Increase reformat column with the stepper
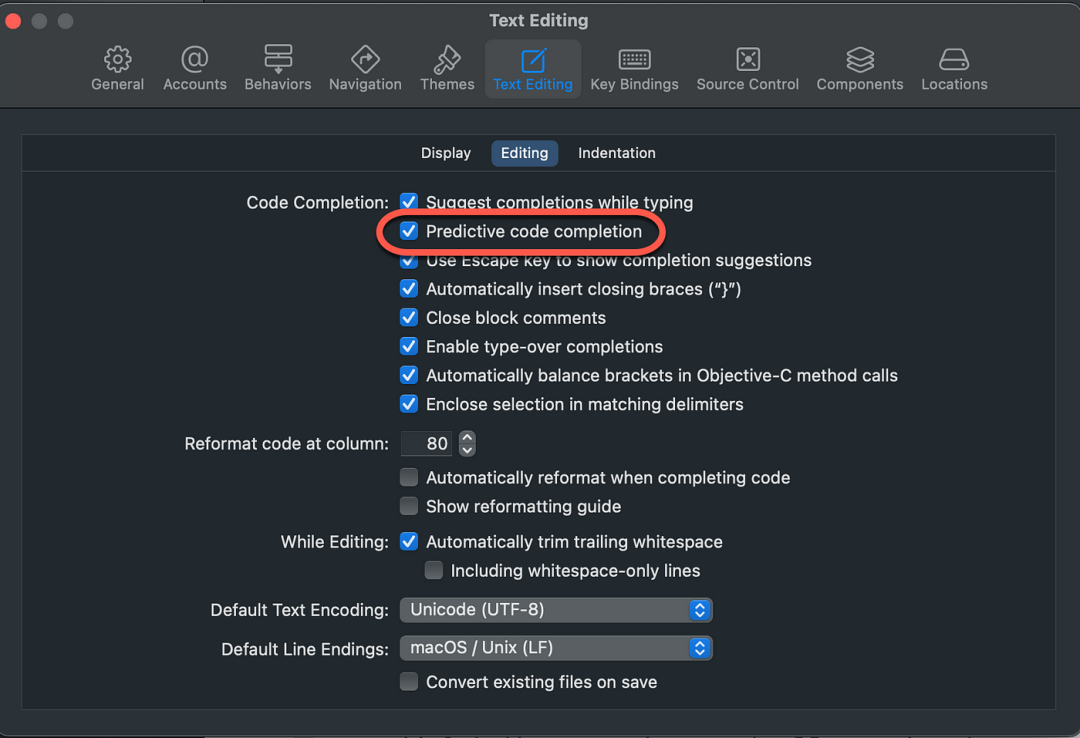1080x738 pixels. point(467,438)
